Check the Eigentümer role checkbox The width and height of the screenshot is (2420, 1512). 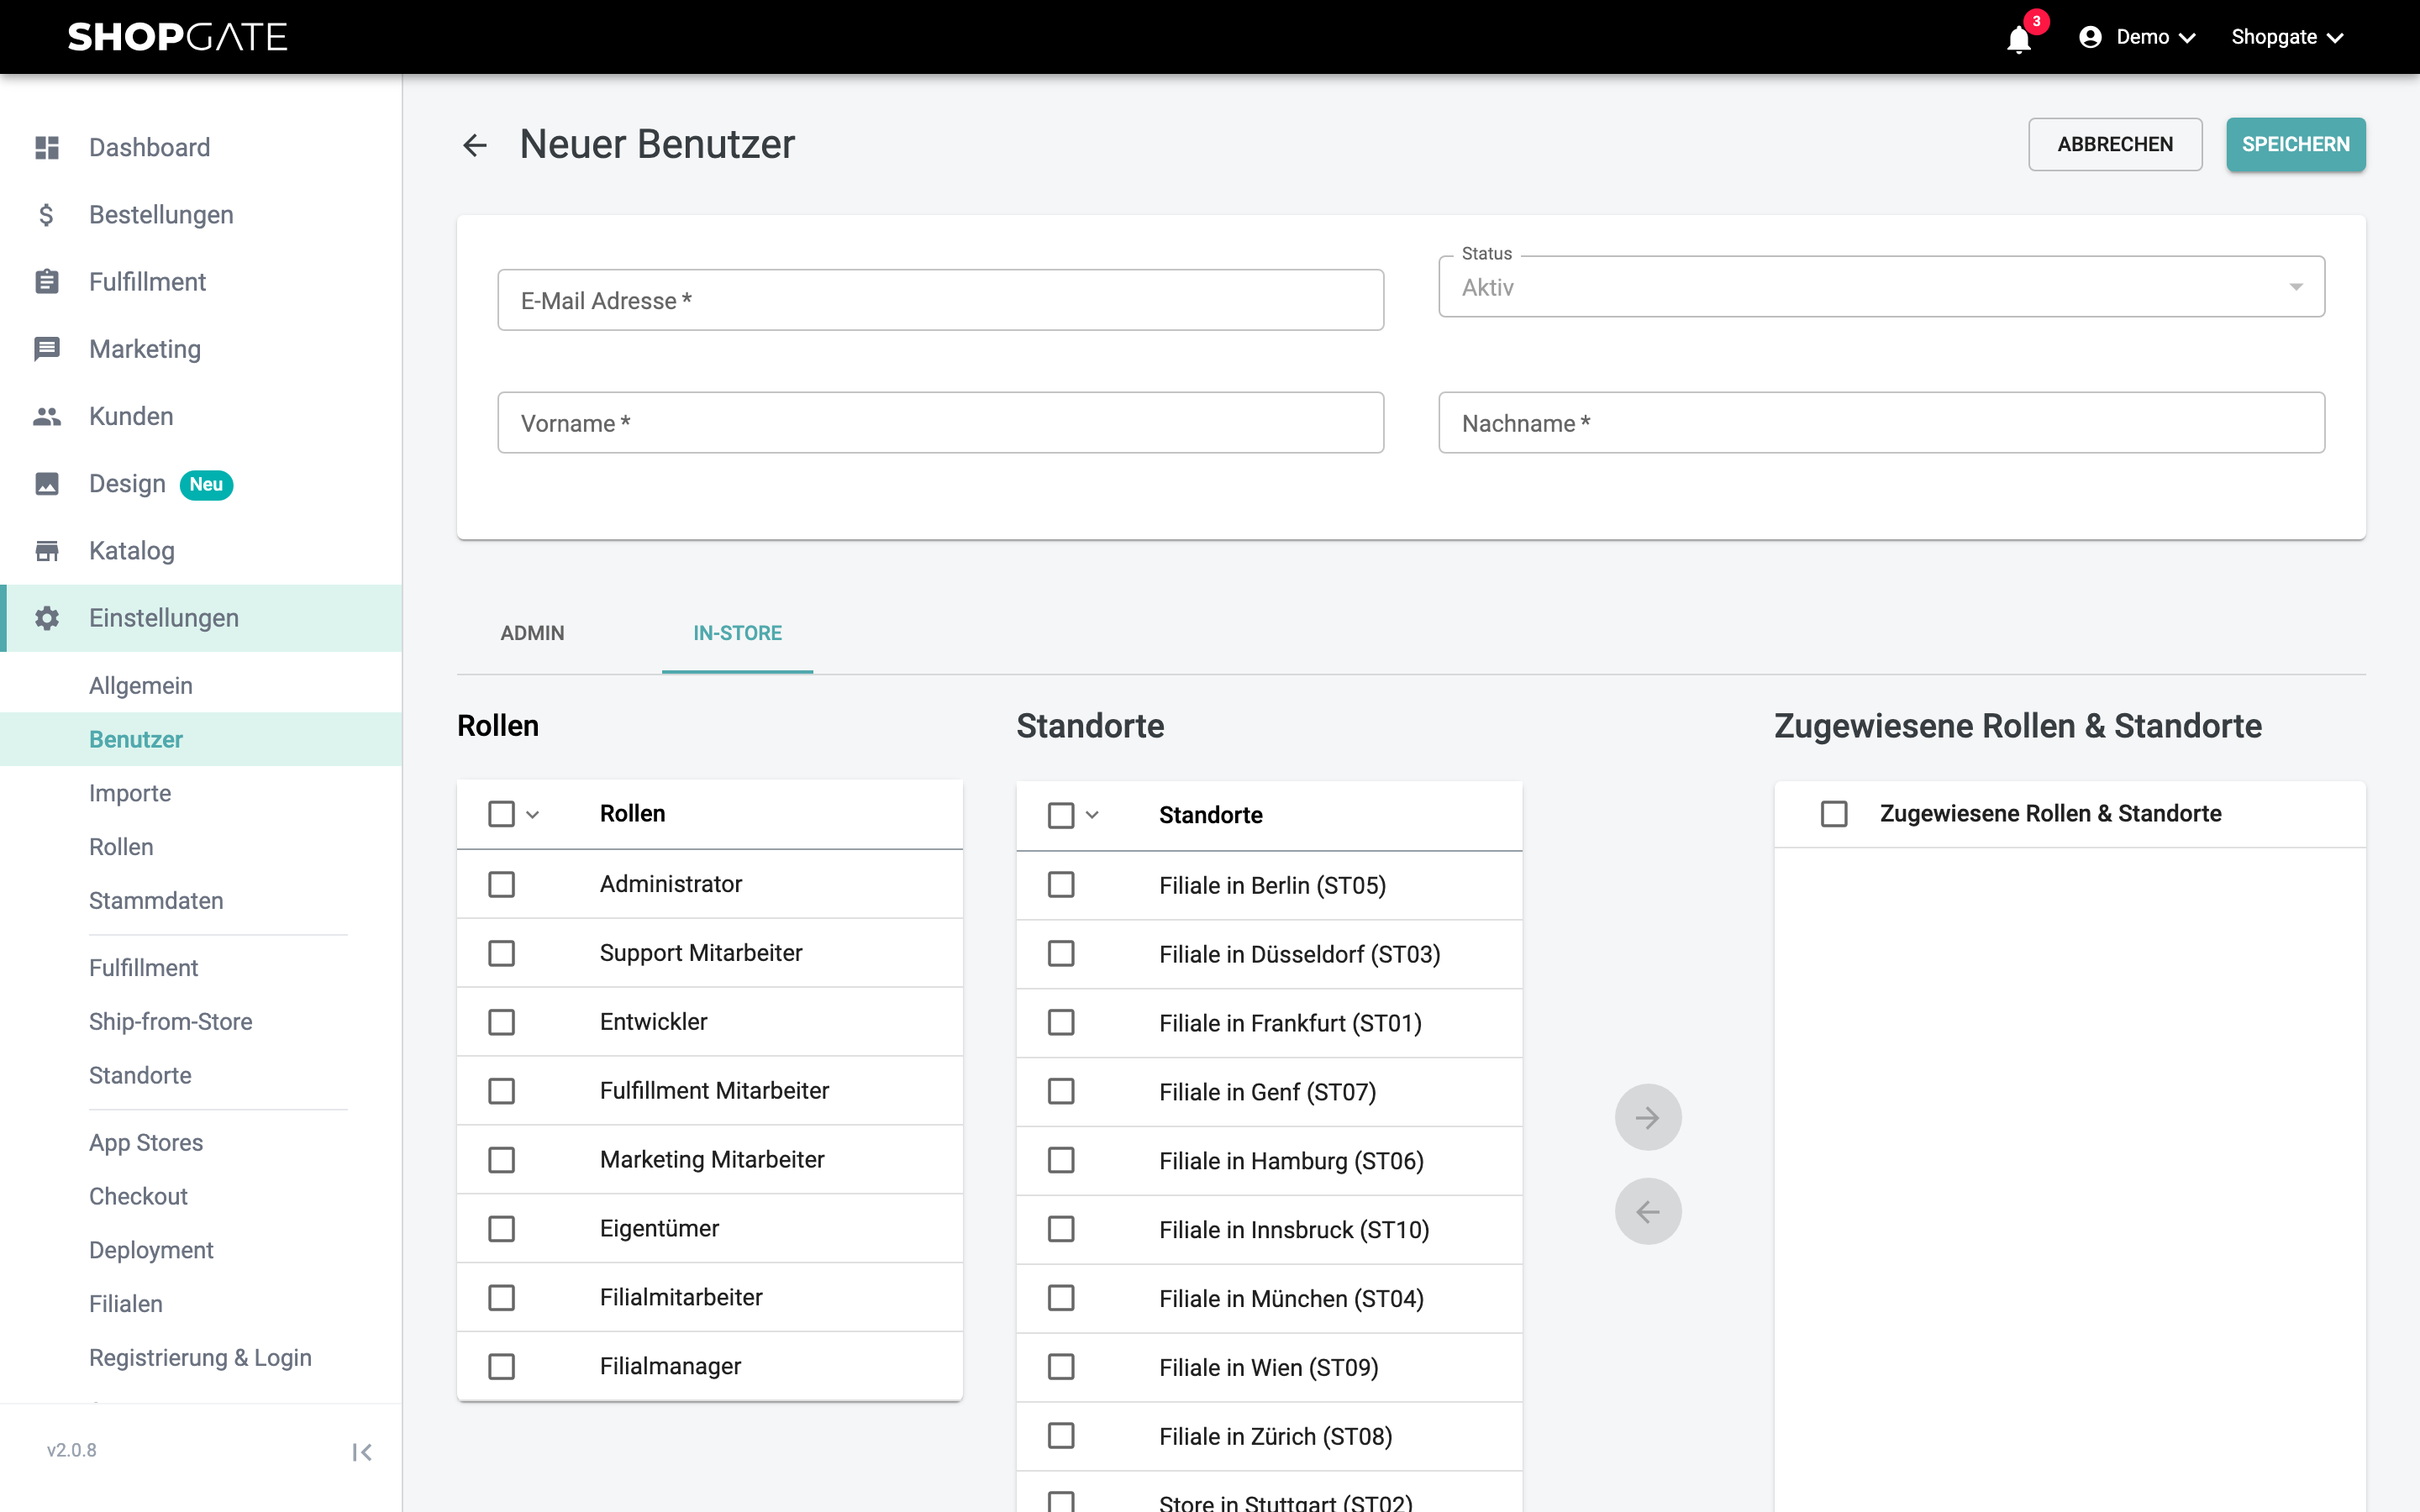tap(501, 1228)
